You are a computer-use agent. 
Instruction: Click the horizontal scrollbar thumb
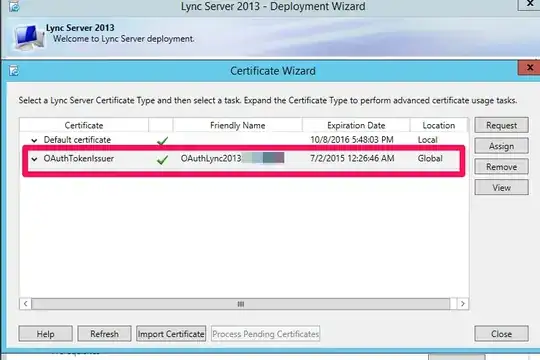241,304
